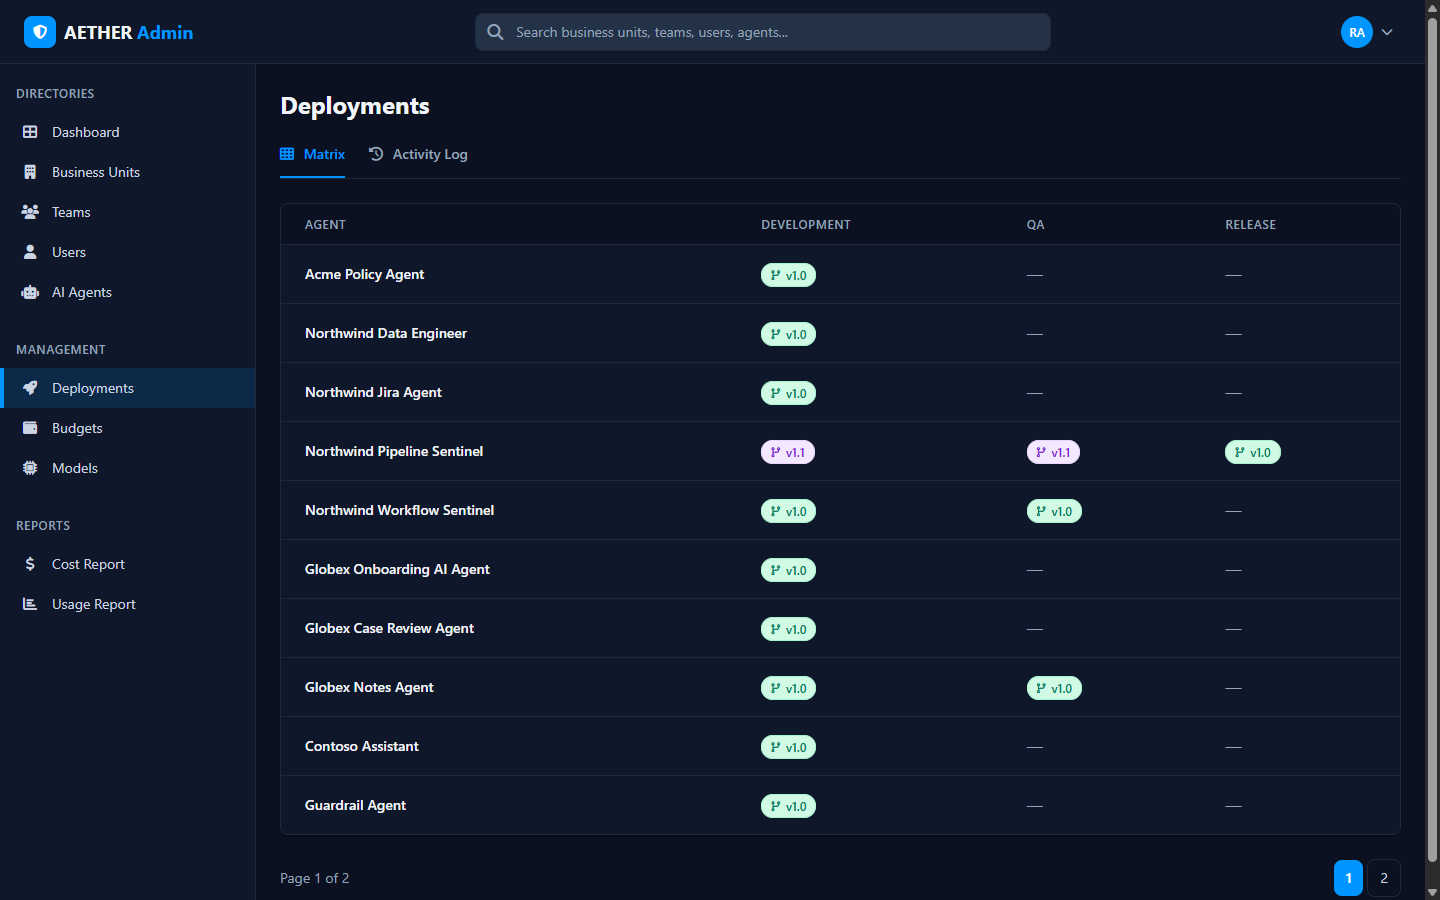Click the AETHER Admin brand title
This screenshot has height=900, width=1440.
point(128,32)
